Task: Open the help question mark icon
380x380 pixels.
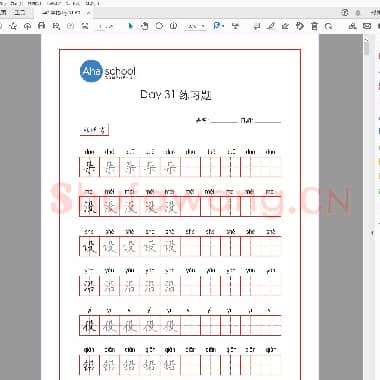Action: pos(345,12)
